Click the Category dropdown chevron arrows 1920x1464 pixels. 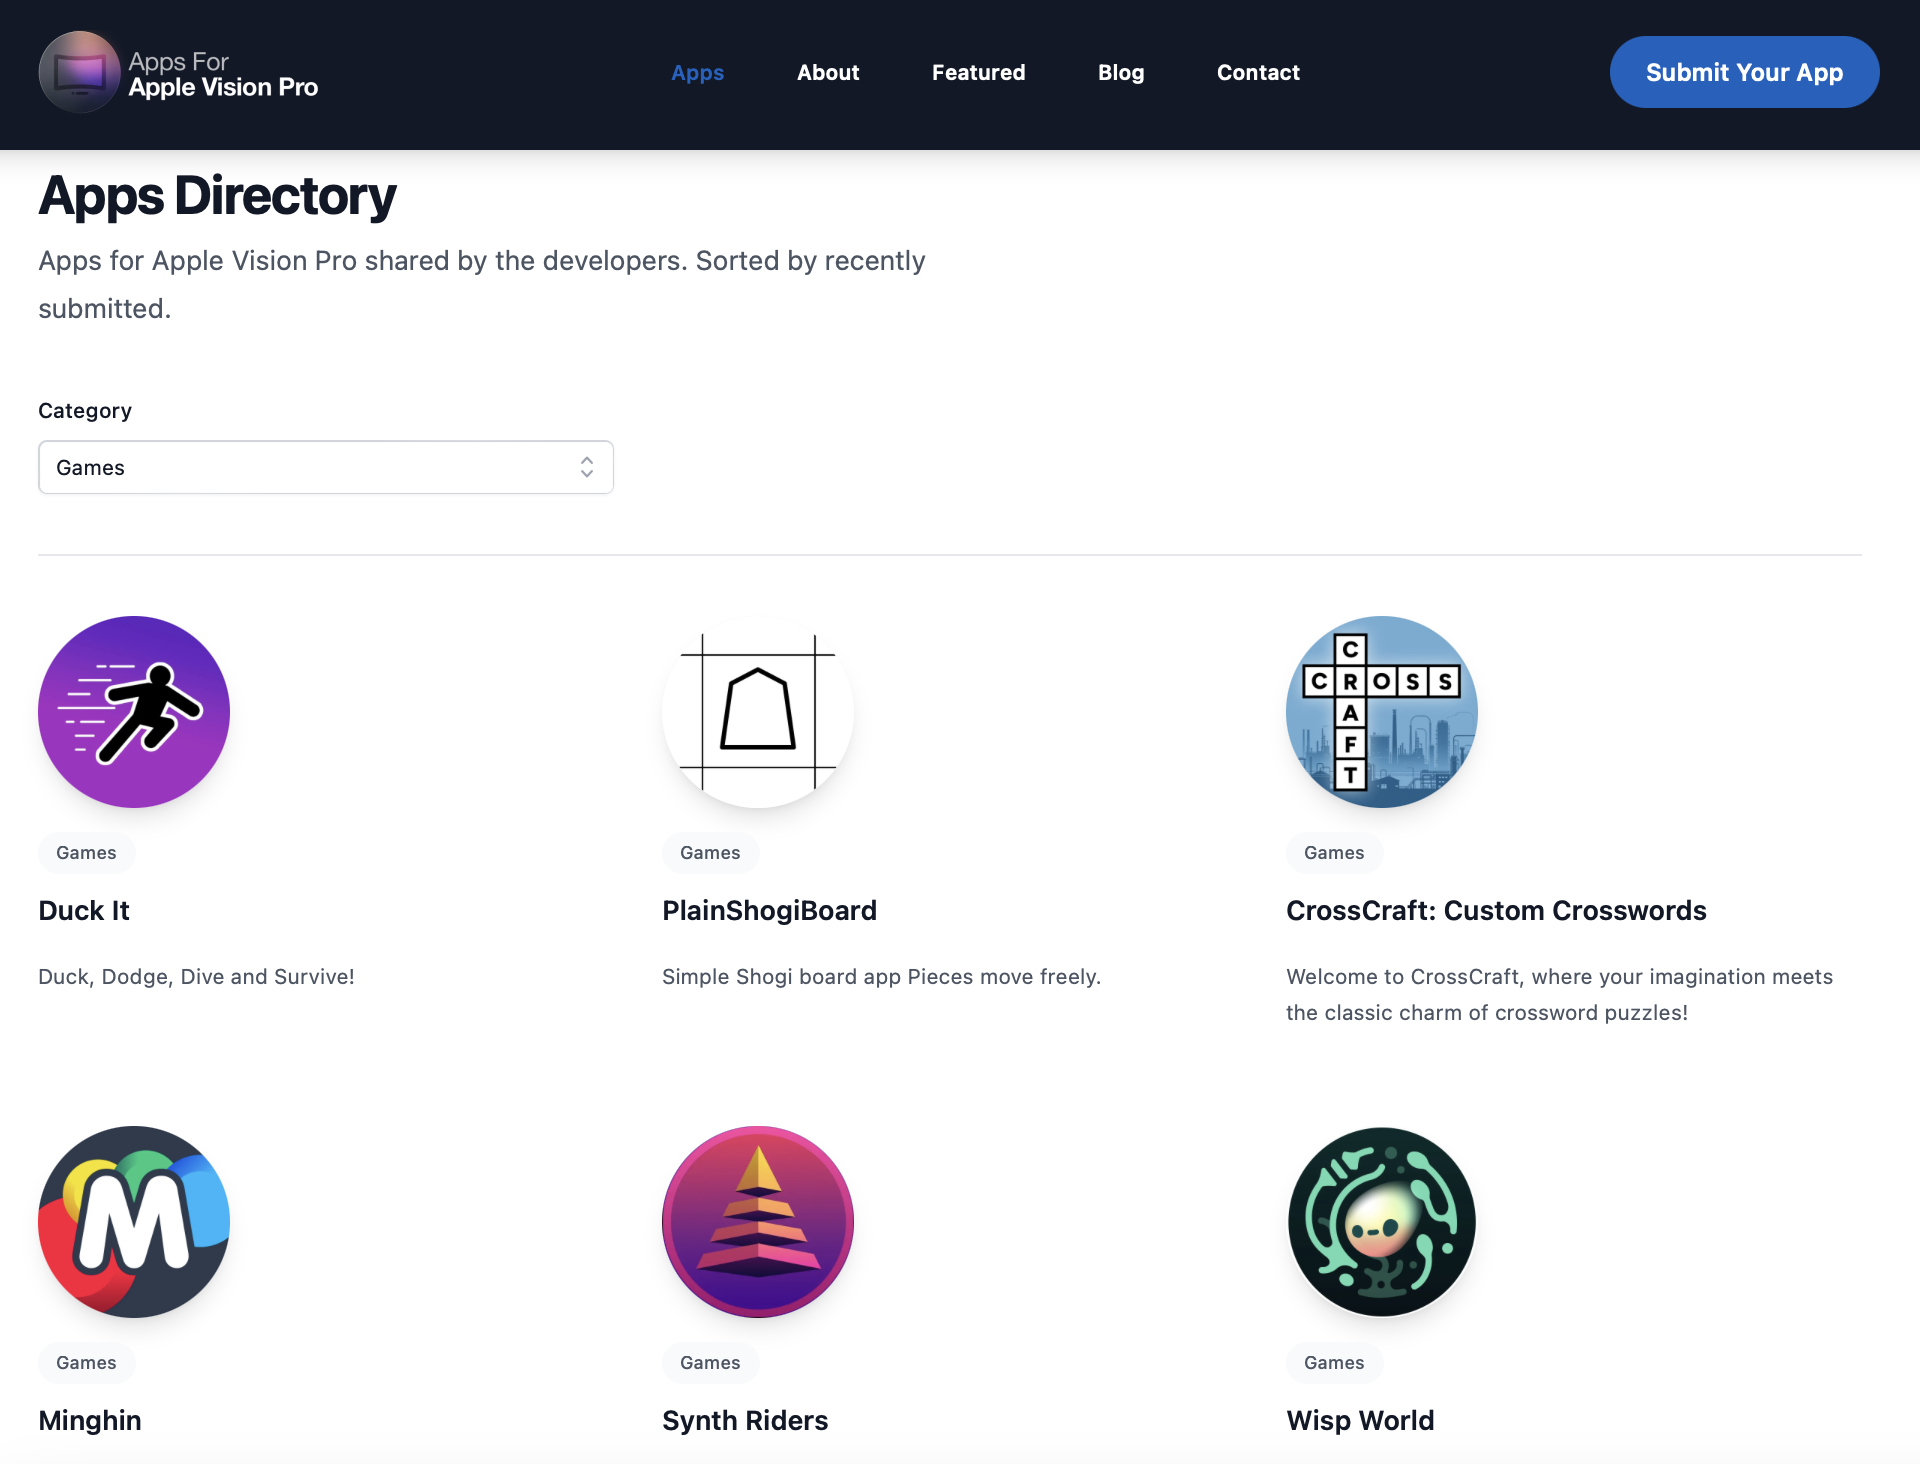587,467
